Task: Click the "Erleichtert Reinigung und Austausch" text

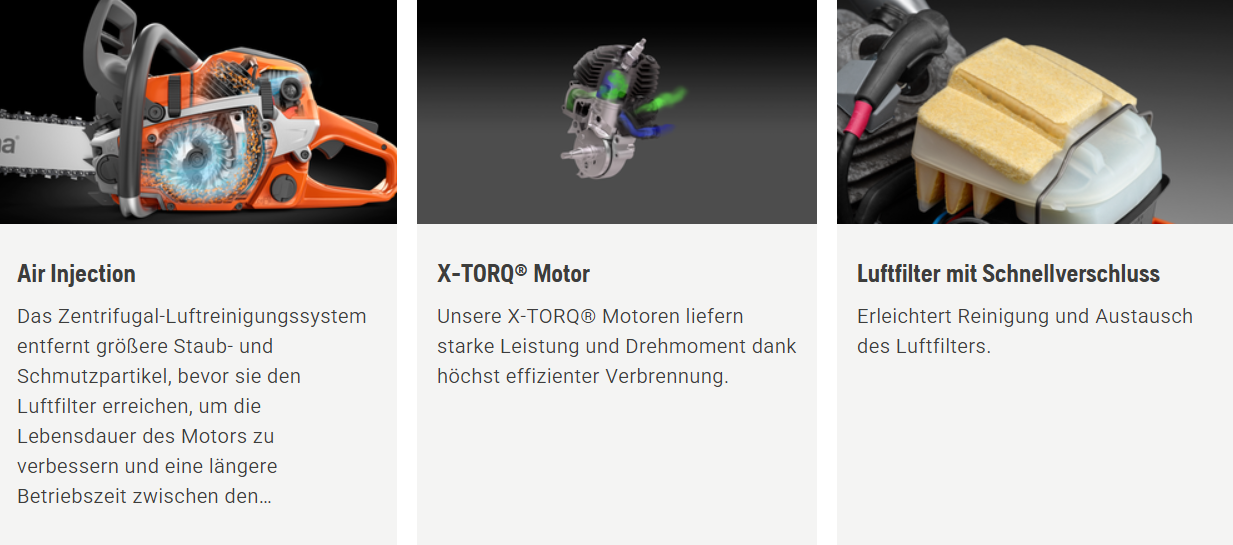Action: (1025, 316)
